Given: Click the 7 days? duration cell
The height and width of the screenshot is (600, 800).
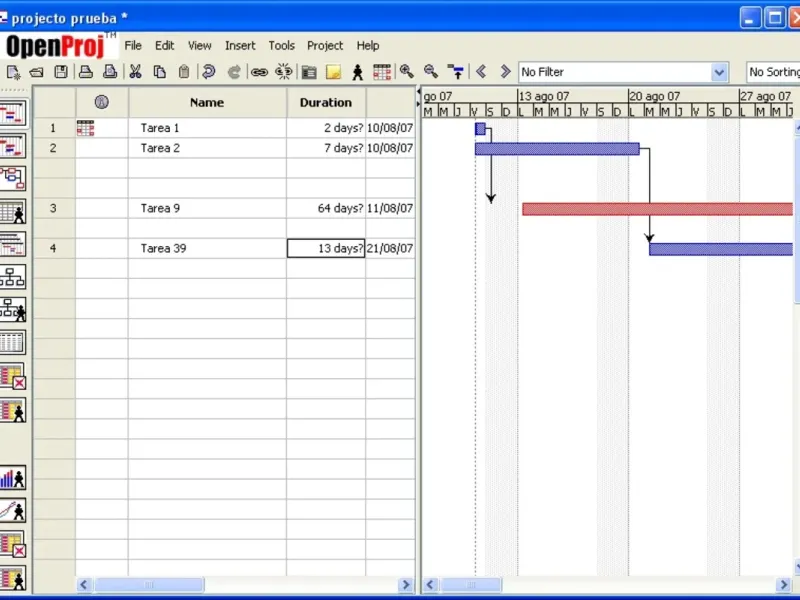Looking at the screenshot, I should 326,148.
